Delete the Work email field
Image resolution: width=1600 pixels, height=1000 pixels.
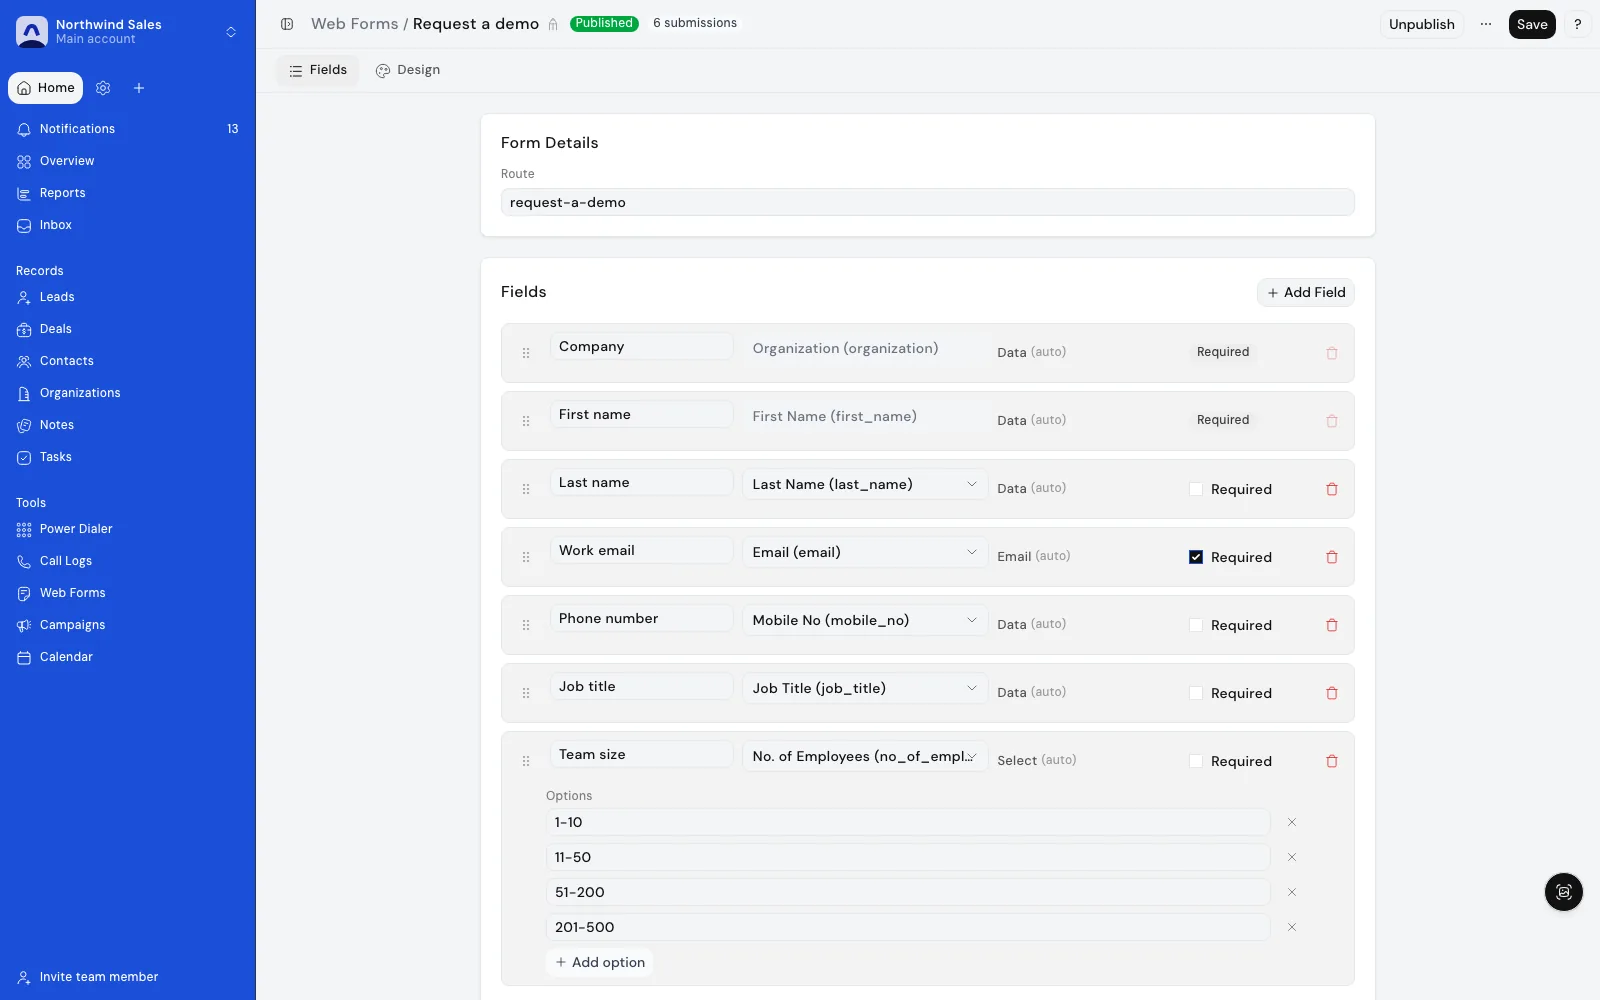click(x=1332, y=557)
